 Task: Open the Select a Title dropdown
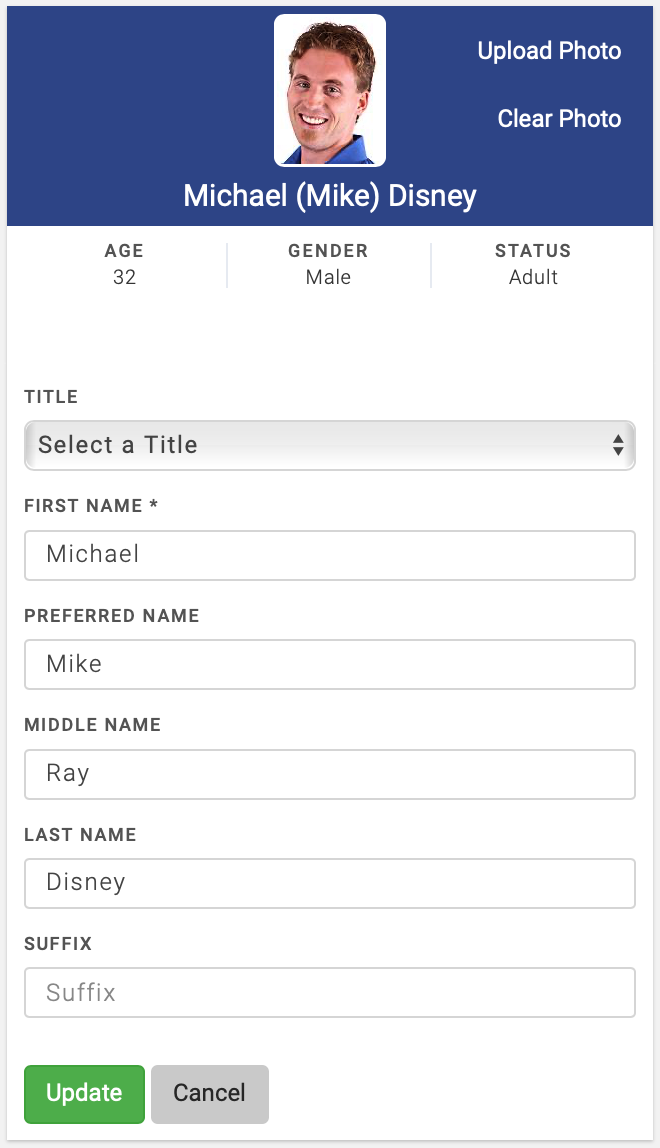point(330,445)
